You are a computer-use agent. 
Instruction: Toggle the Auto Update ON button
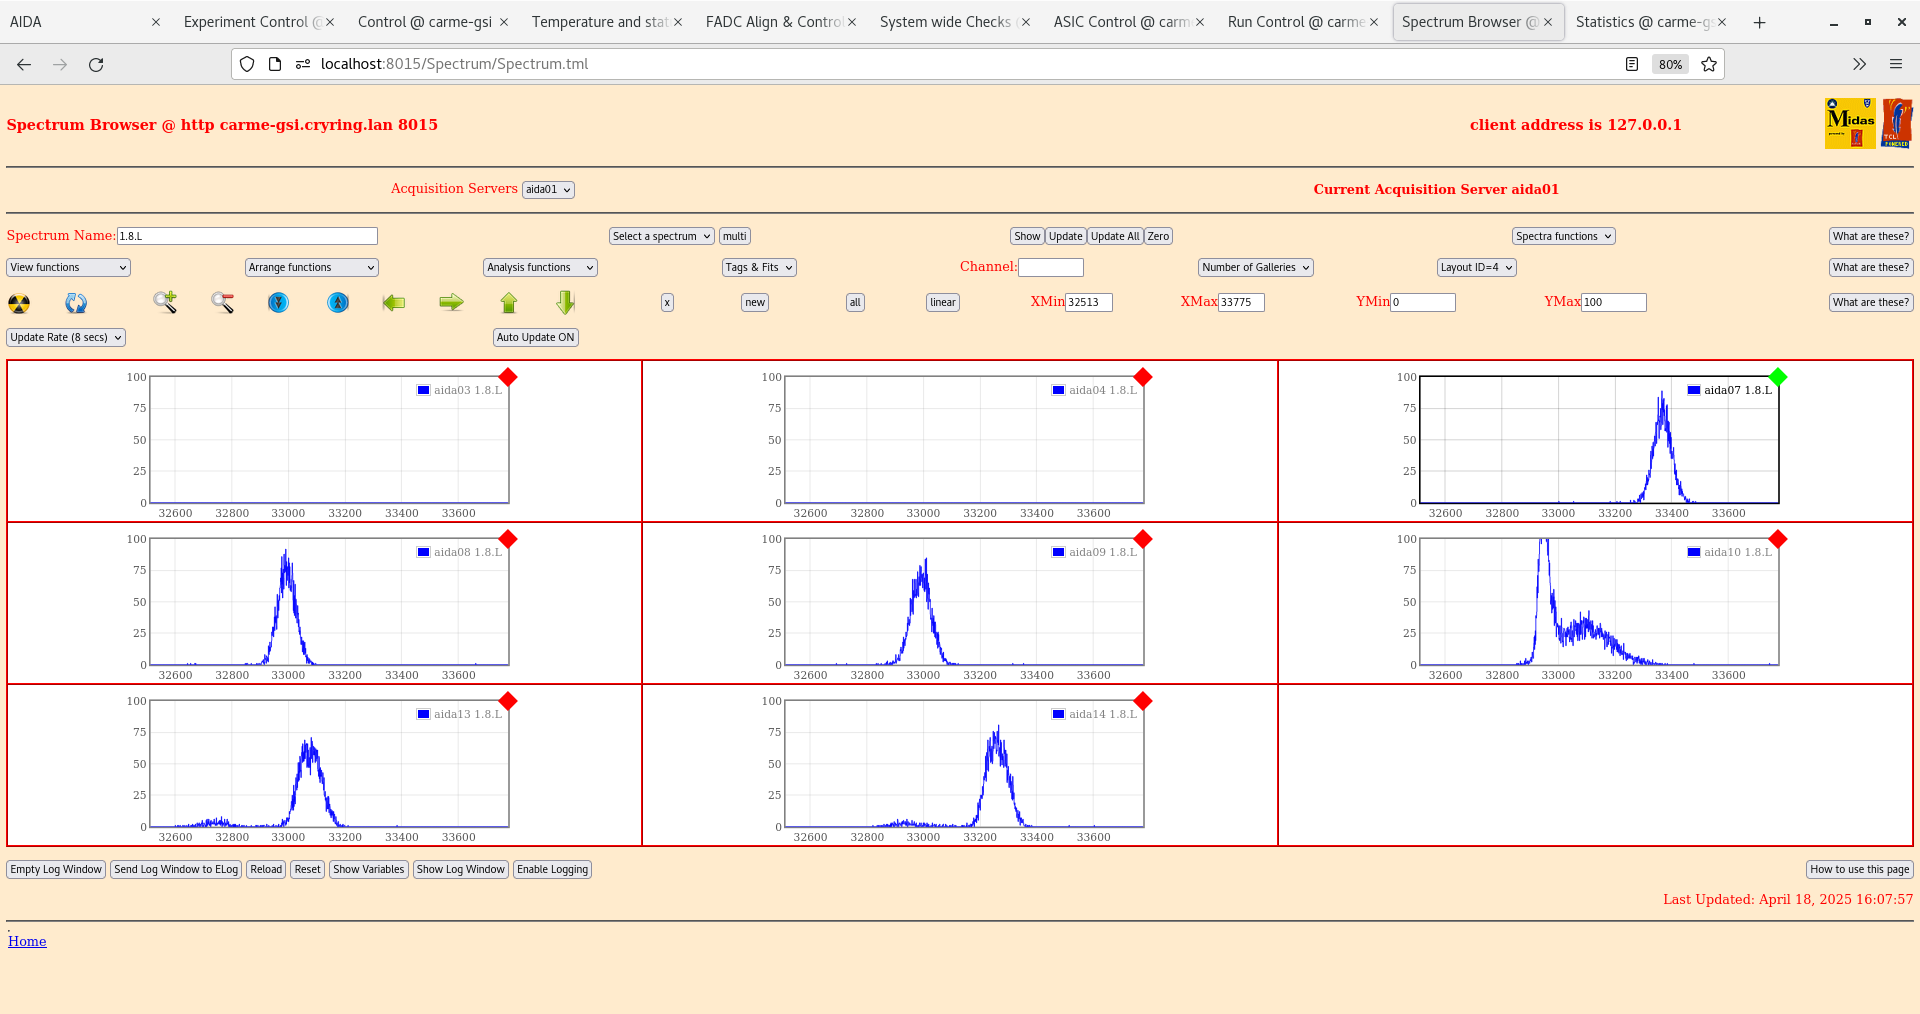(535, 337)
